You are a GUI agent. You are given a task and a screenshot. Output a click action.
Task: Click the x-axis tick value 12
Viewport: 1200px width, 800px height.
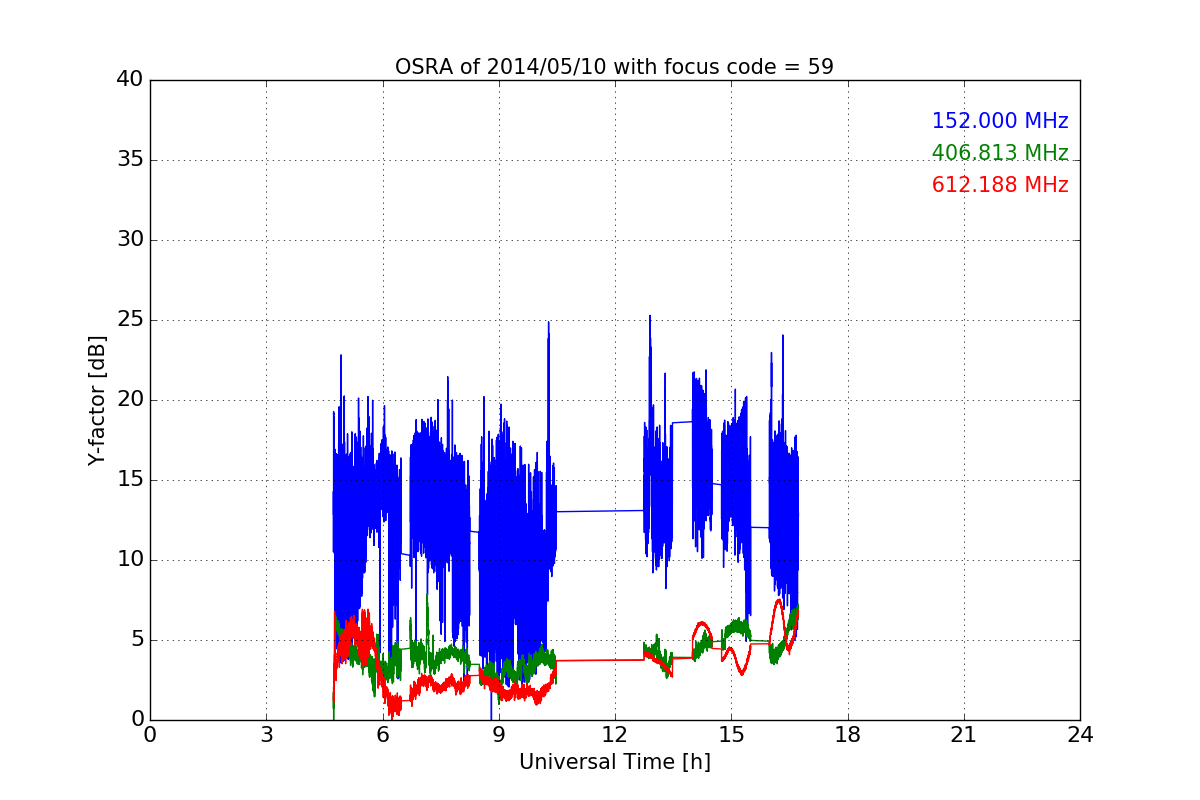615,735
